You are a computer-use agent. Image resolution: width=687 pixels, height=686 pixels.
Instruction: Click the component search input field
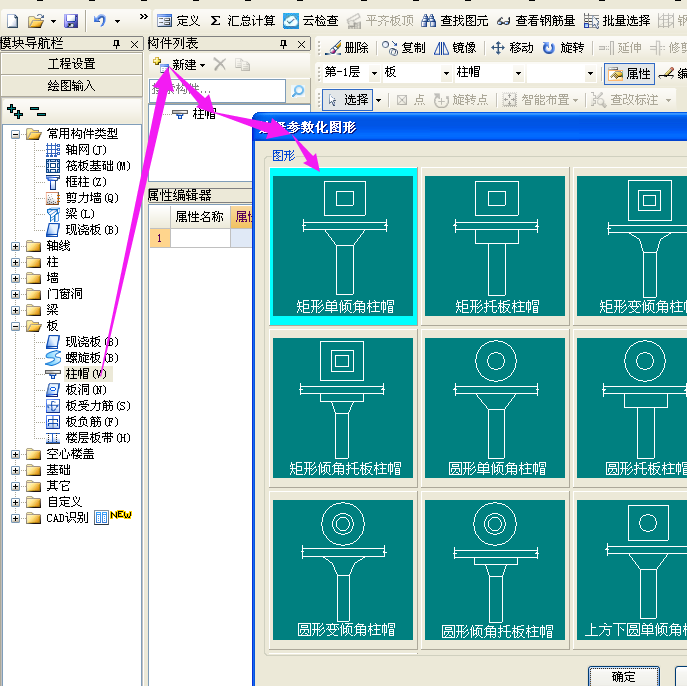click(x=217, y=91)
